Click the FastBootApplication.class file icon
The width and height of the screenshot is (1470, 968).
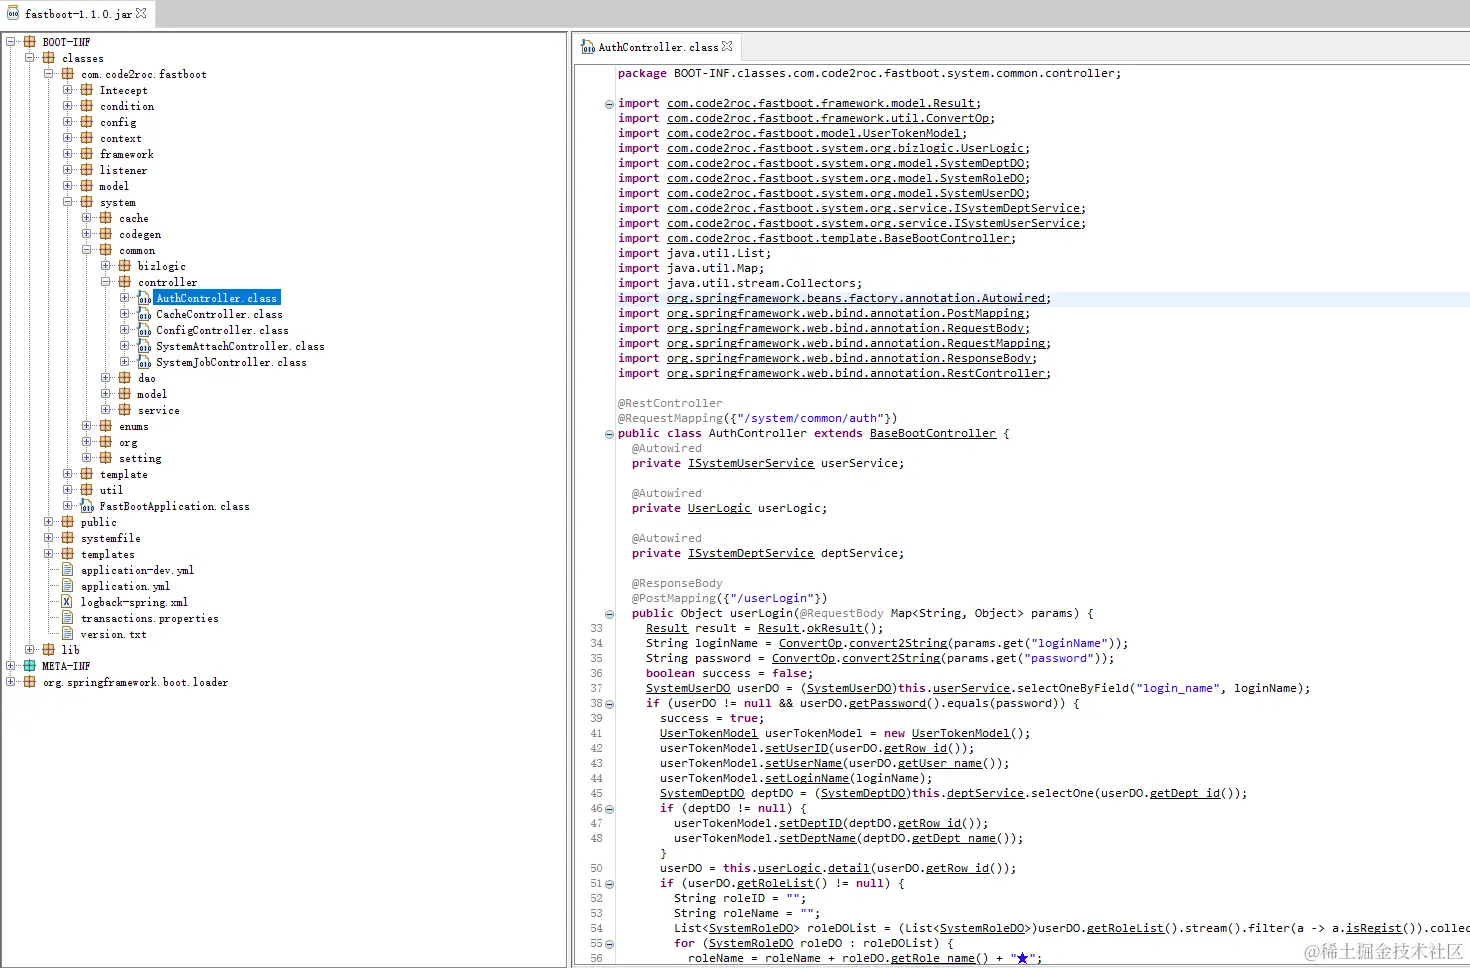pos(87,507)
